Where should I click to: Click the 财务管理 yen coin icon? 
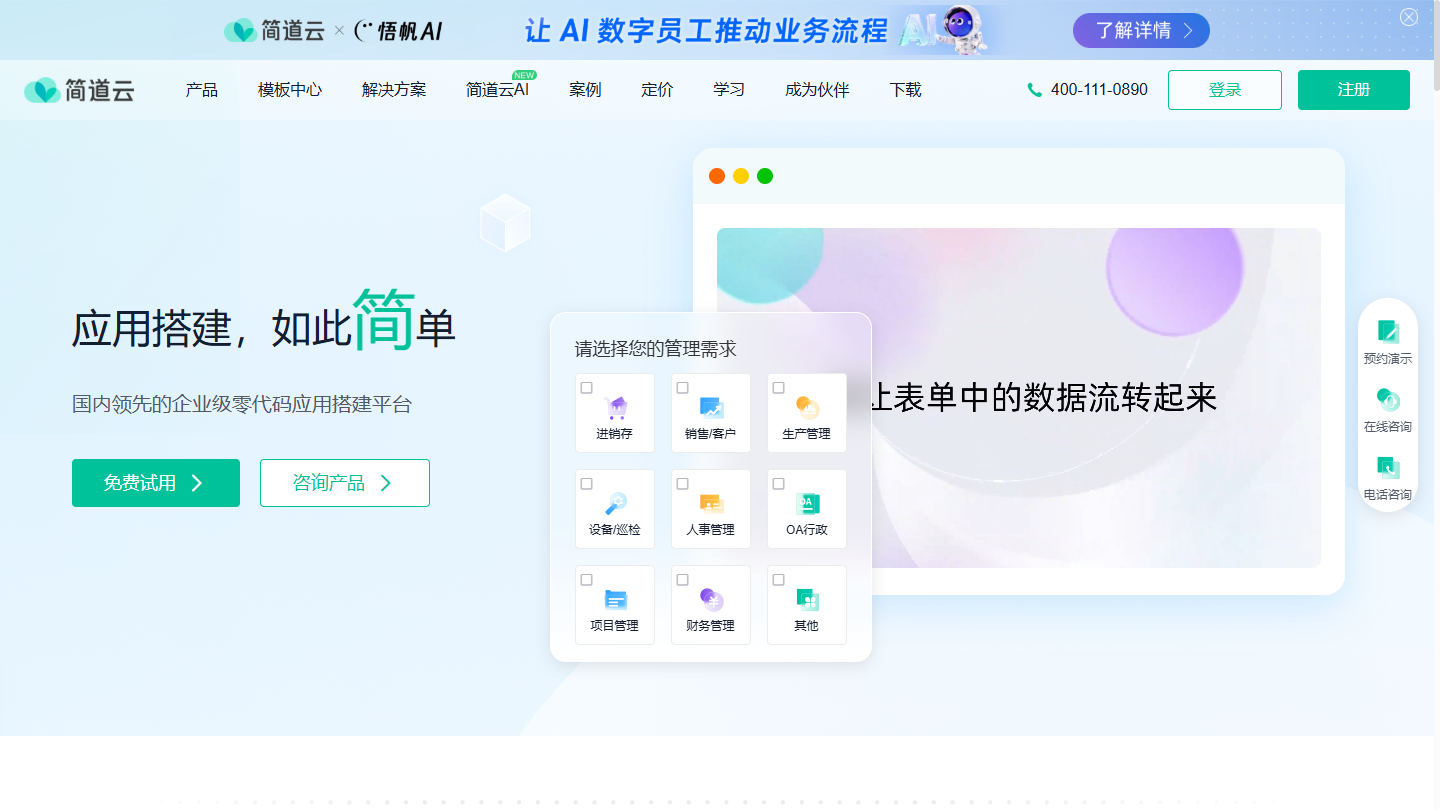coord(711,599)
